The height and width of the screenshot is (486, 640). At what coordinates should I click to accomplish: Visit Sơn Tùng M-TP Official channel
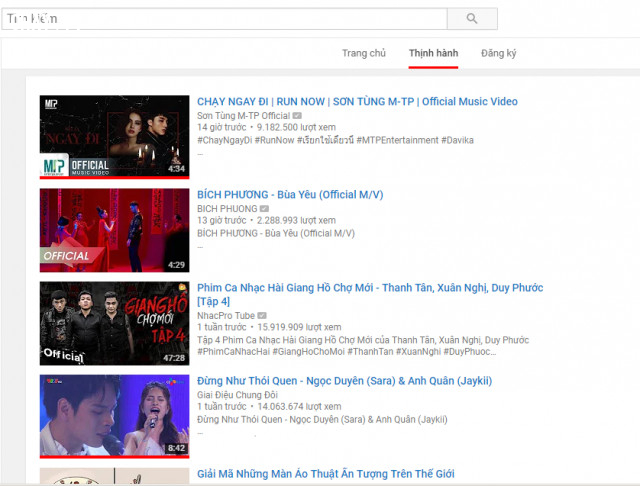pyautogui.click(x=243, y=116)
